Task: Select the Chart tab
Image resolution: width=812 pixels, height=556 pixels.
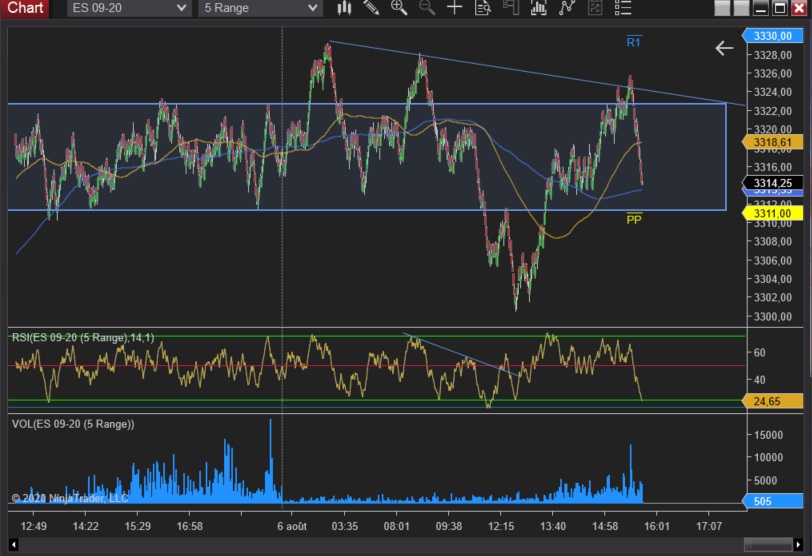Action: coord(25,8)
